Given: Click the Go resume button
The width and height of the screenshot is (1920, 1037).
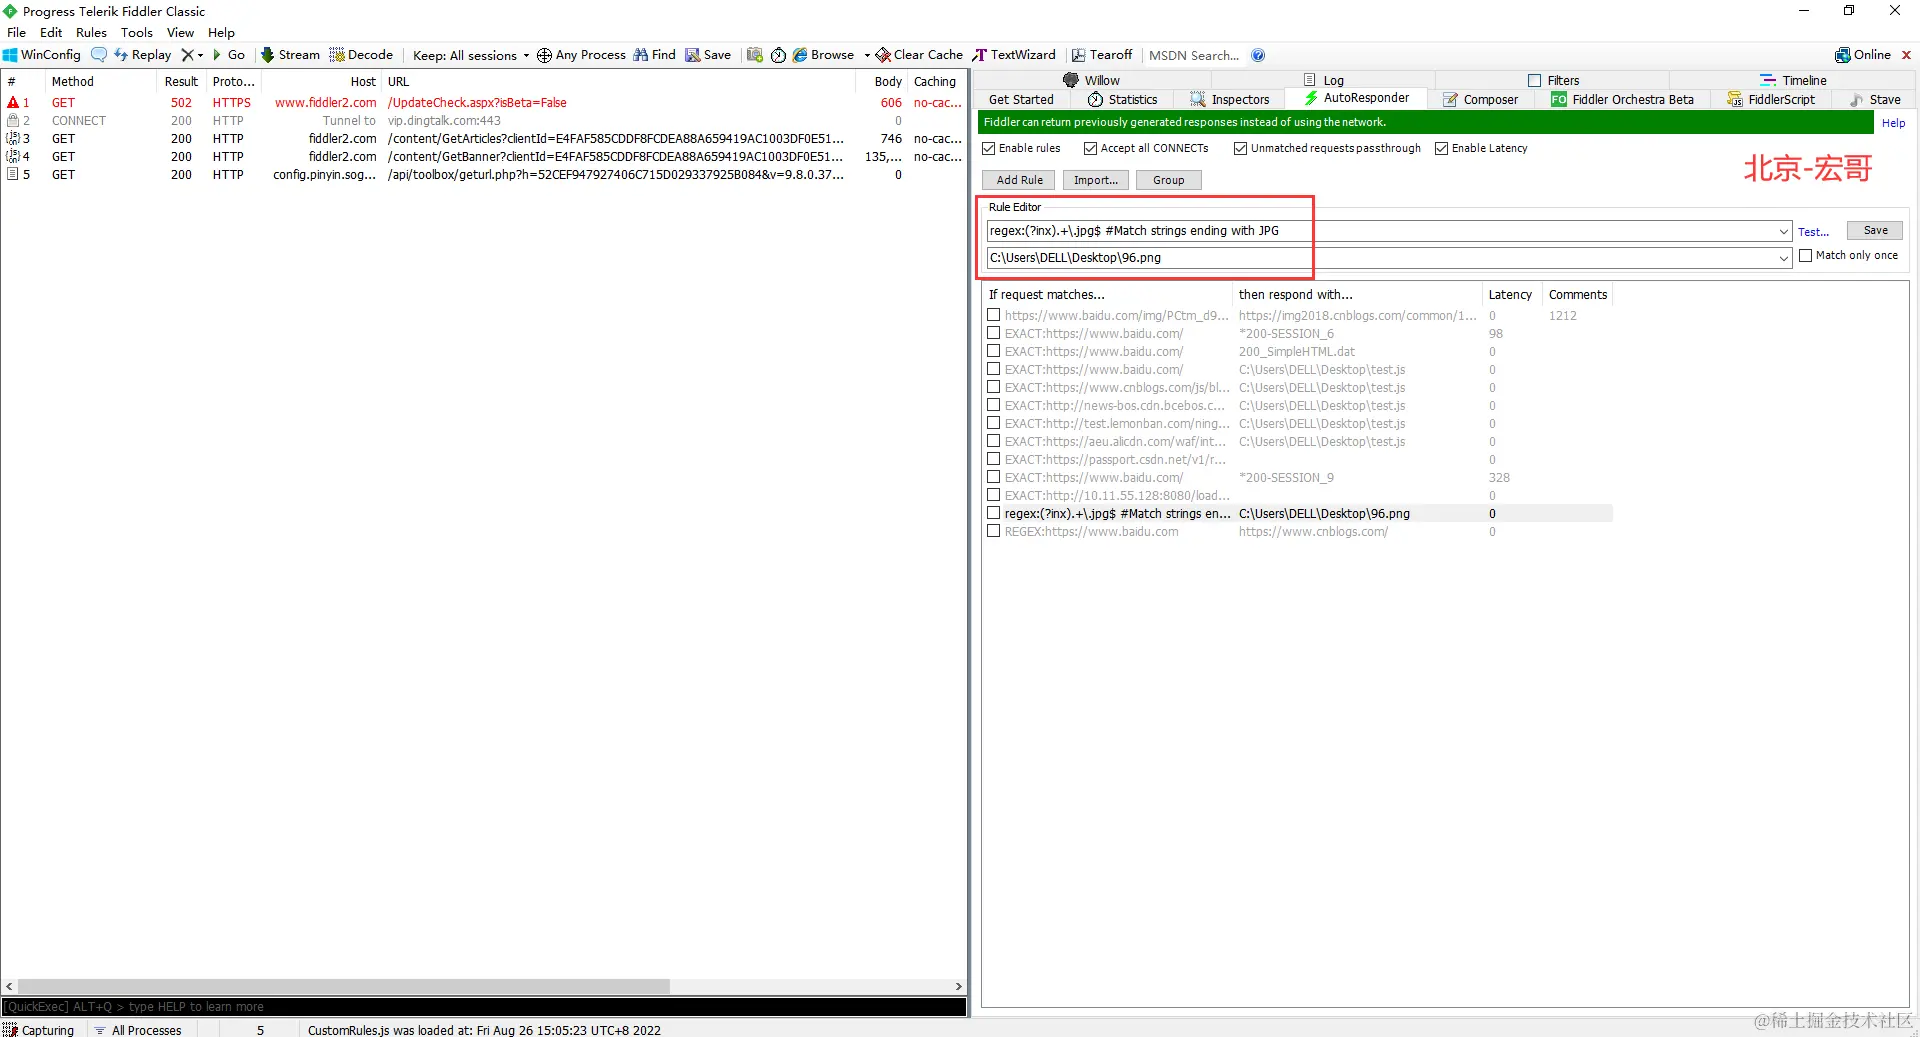Looking at the screenshot, I should (x=229, y=55).
